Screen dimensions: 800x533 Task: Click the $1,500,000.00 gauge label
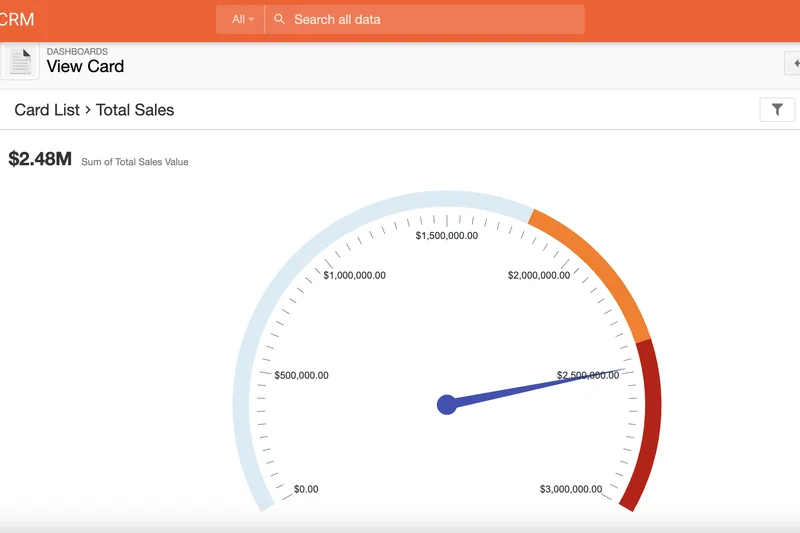(x=446, y=236)
